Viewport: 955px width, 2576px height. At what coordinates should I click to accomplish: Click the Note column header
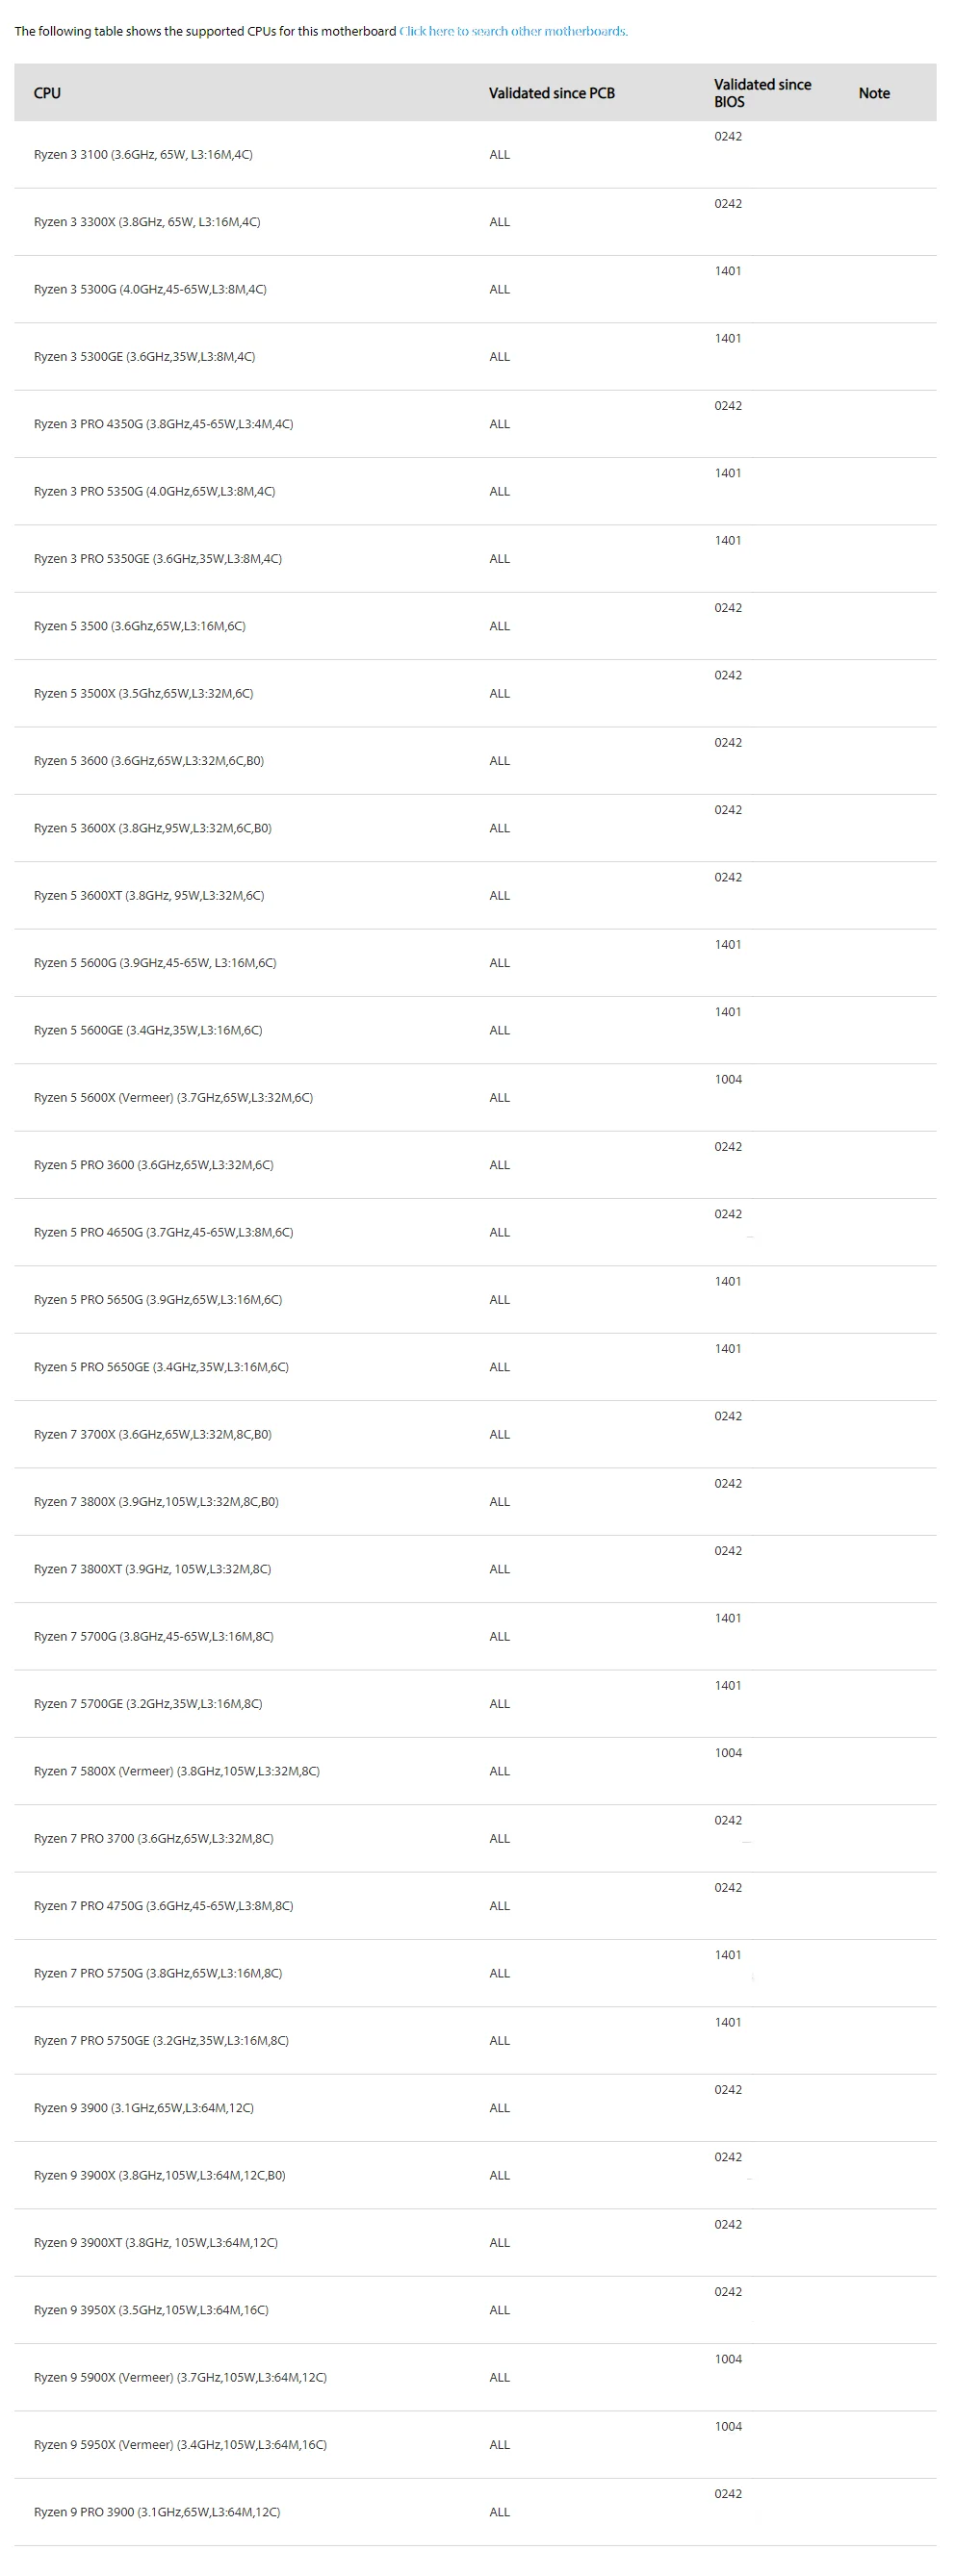pos(873,93)
